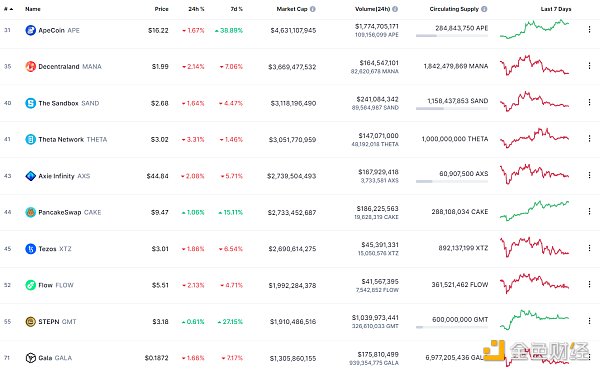Viewport: 600px width, 372px height.
Task: Click the Decentraland logo icon
Action: pos(30,67)
